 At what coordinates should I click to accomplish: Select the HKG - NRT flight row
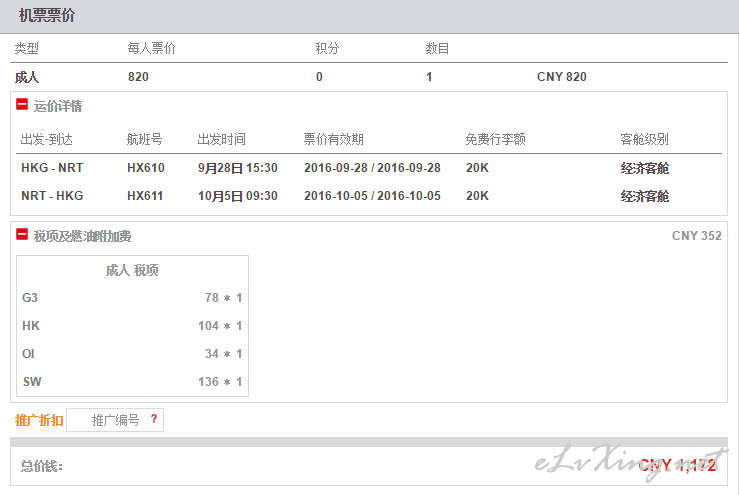(369, 168)
